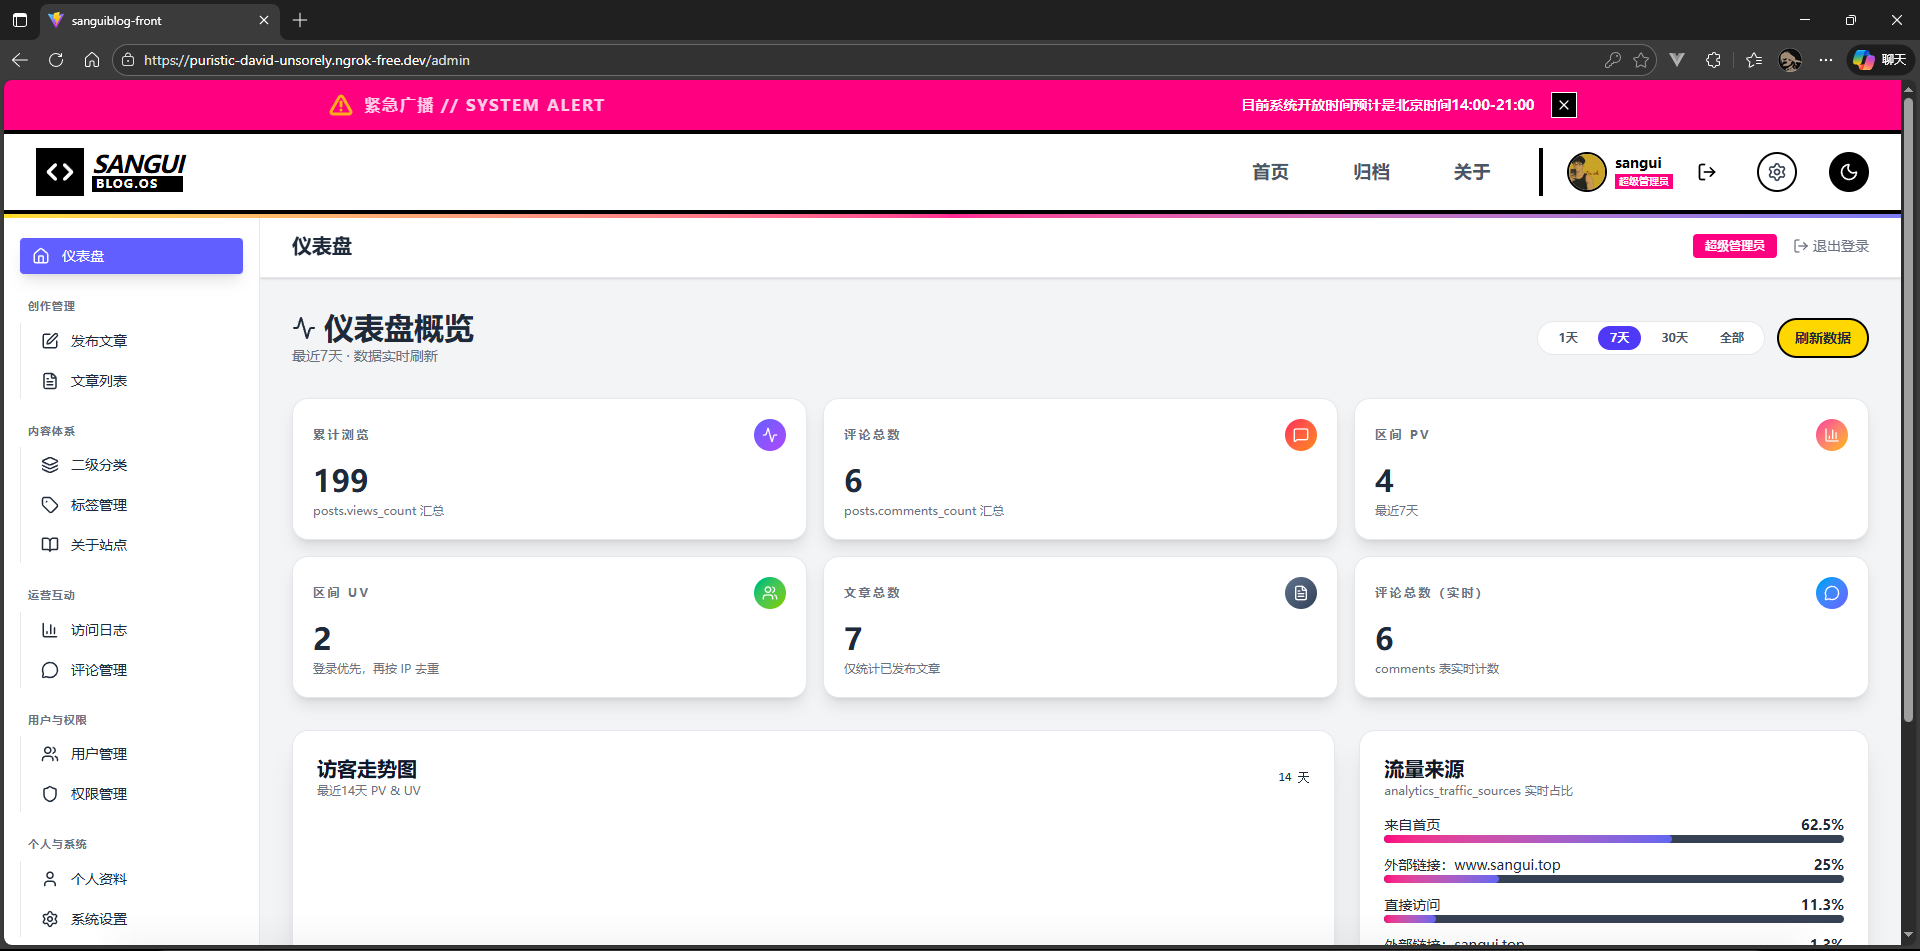
Task: Click the 刷新数据 button
Action: pos(1822,338)
